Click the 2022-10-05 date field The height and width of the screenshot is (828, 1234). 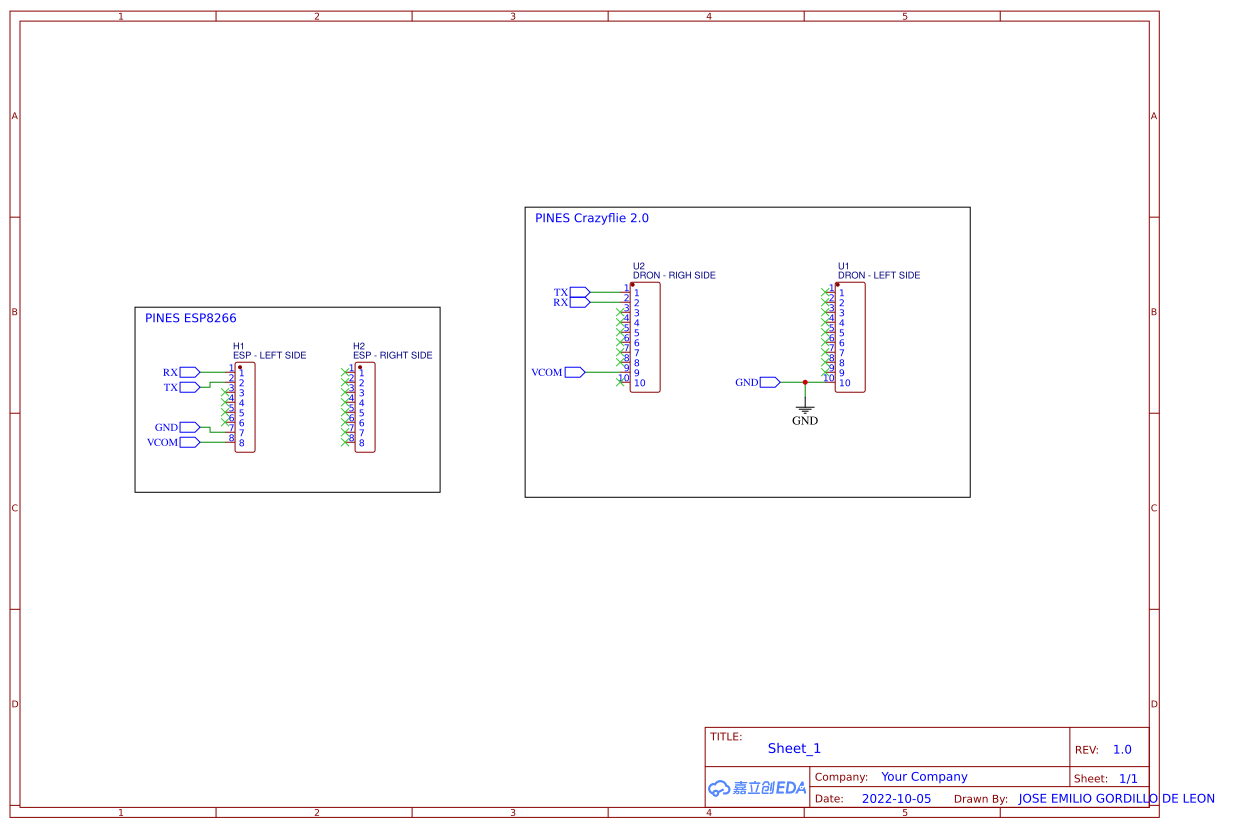point(896,799)
